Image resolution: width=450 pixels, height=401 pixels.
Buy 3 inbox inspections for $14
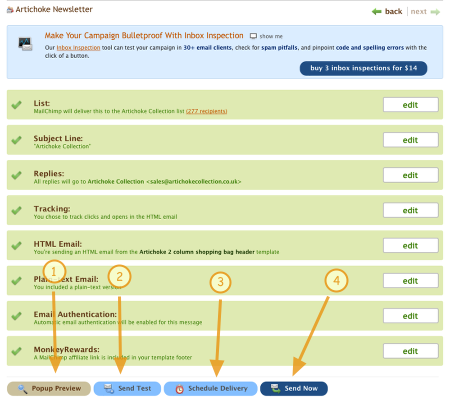pos(363,68)
